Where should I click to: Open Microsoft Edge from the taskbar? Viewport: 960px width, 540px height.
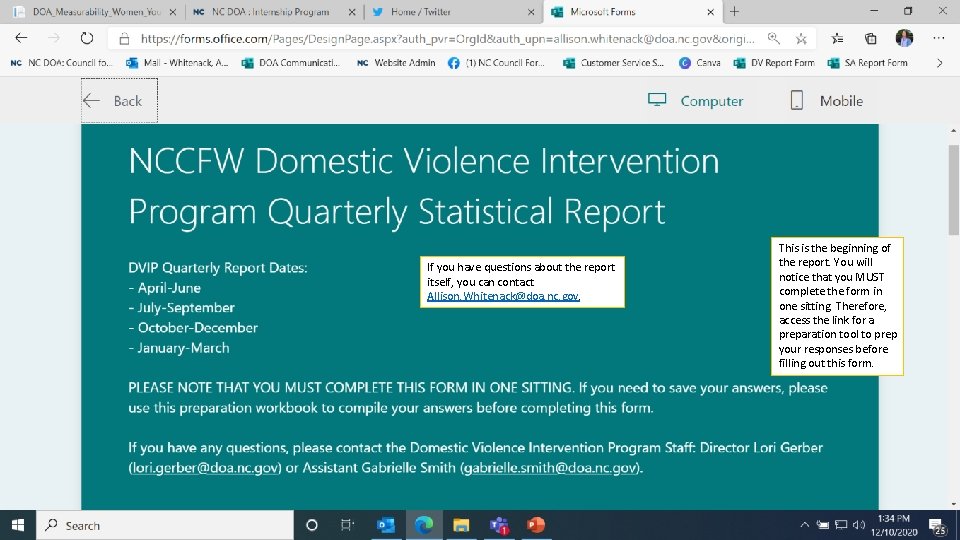click(x=424, y=525)
